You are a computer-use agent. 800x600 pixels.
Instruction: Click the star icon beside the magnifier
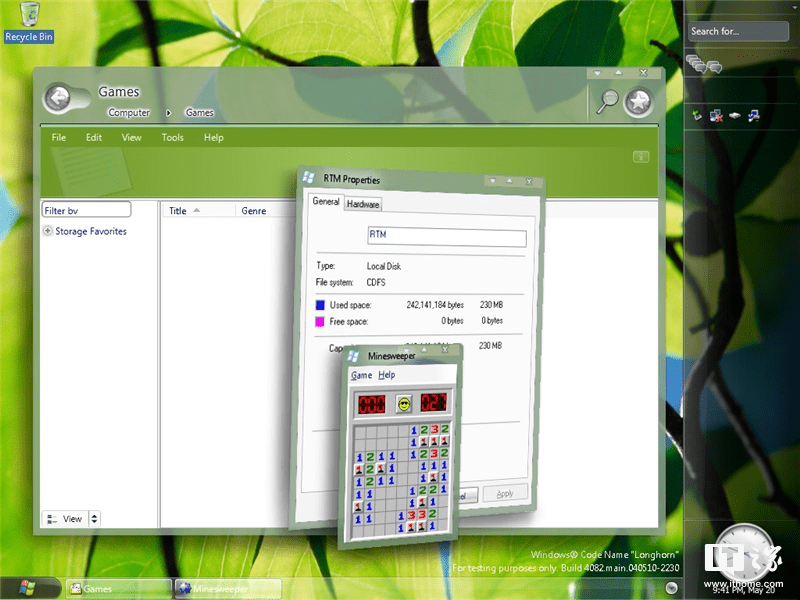pyautogui.click(x=637, y=100)
